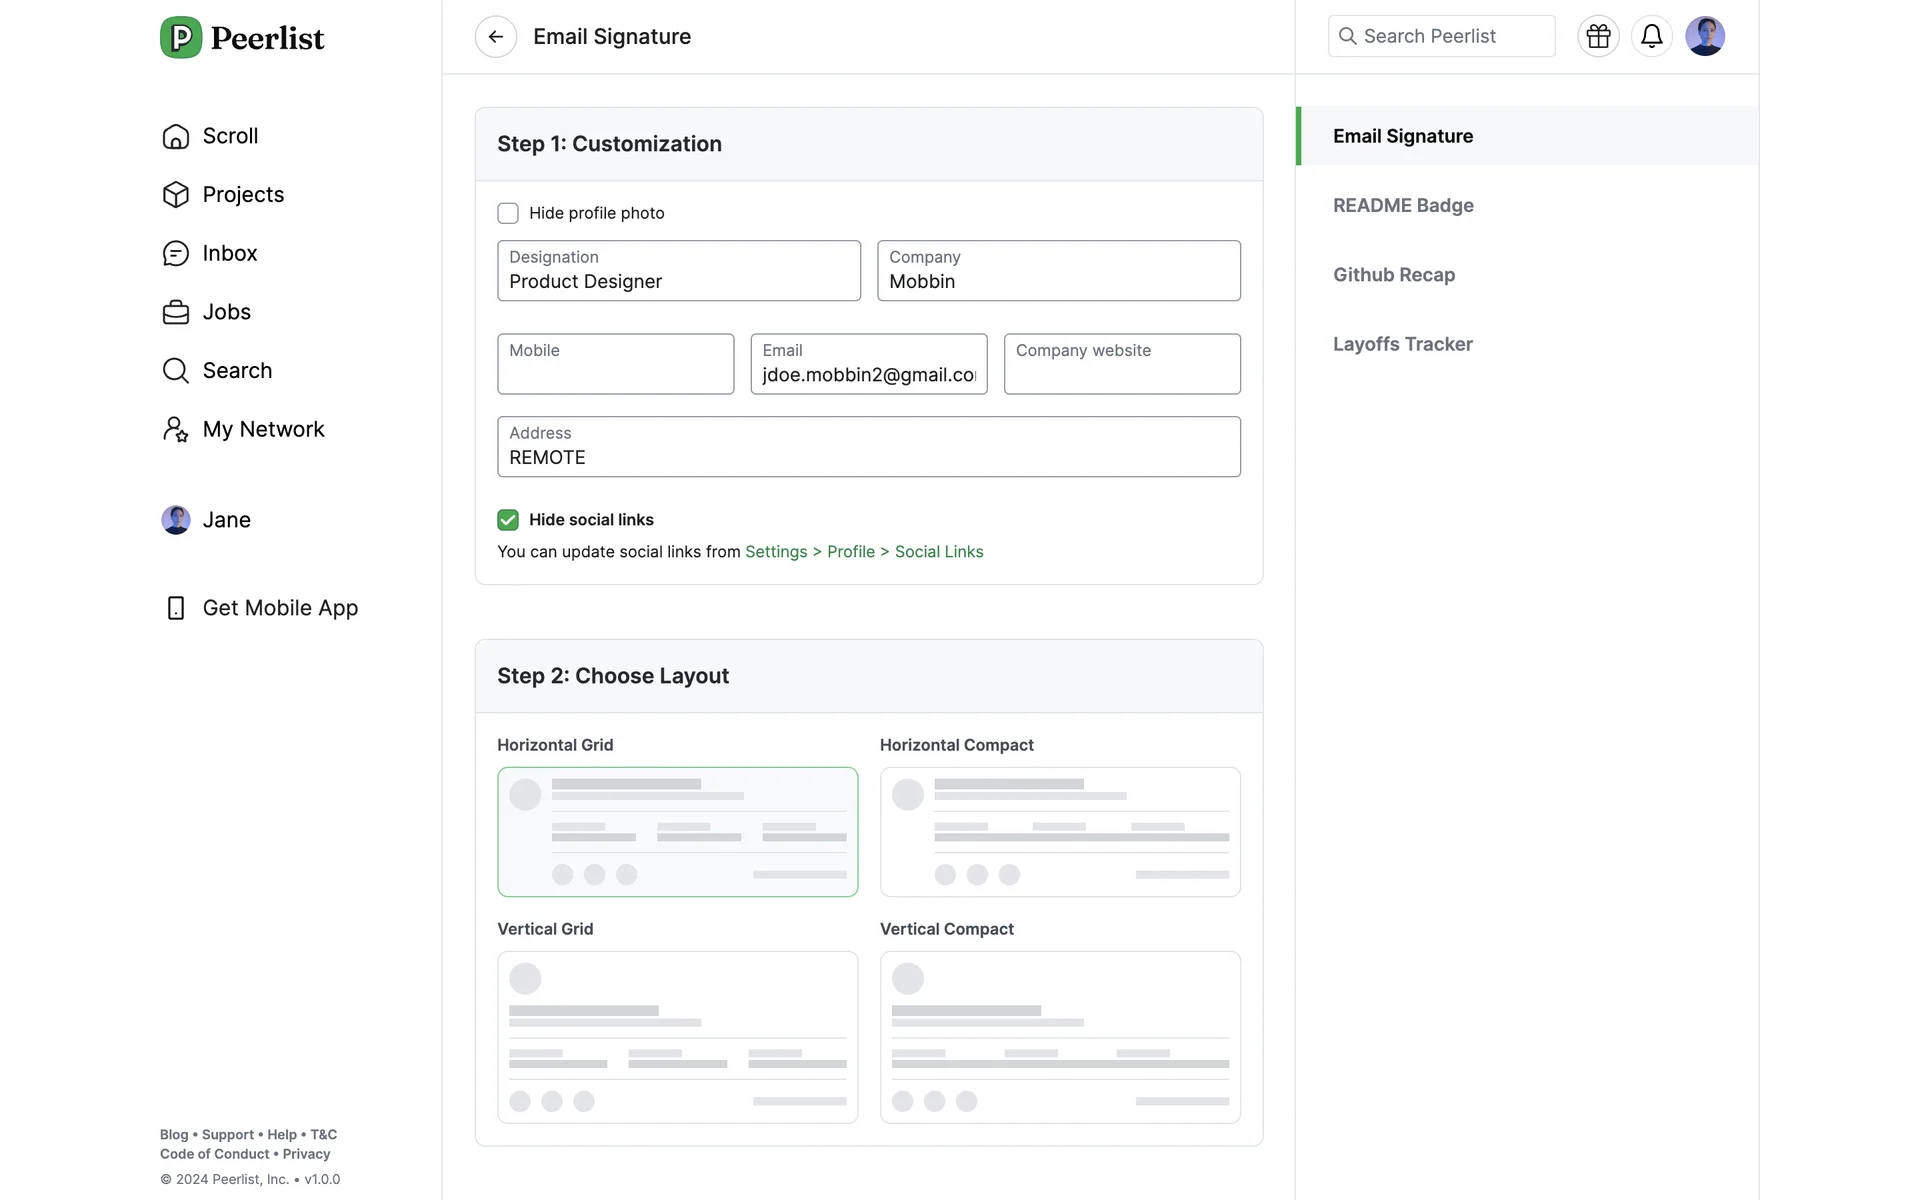The height and width of the screenshot is (1200, 1920).
Task: Open the Layoffs Tracker tab
Action: pos(1402,344)
